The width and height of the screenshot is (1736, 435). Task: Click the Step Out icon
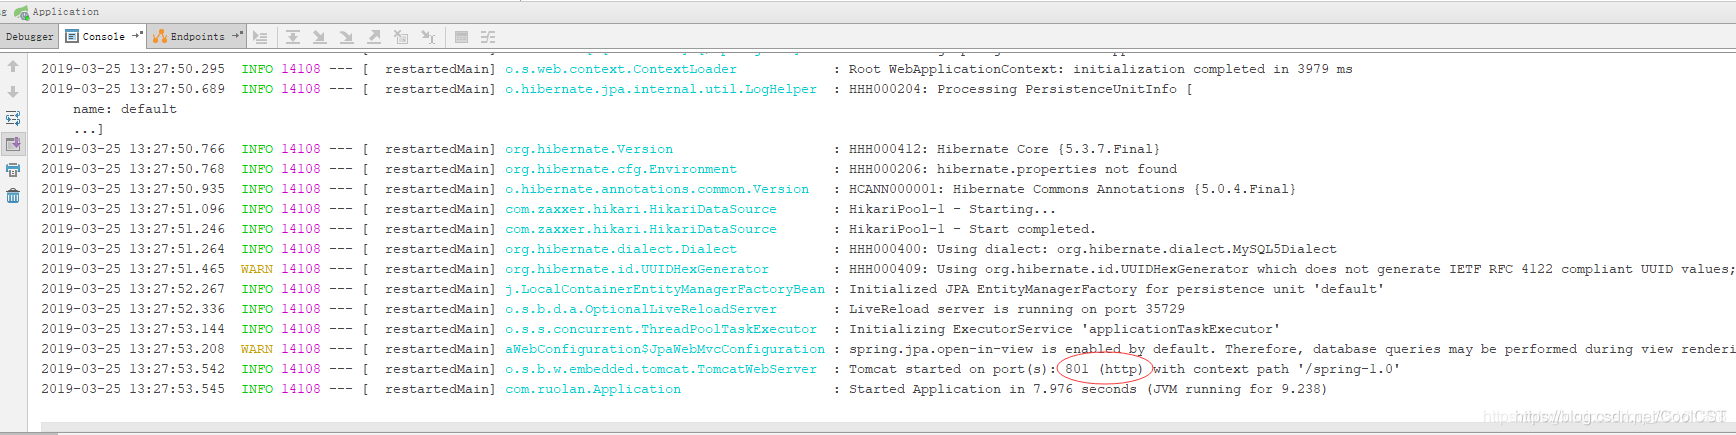pyautogui.click(x=374, y=37)
